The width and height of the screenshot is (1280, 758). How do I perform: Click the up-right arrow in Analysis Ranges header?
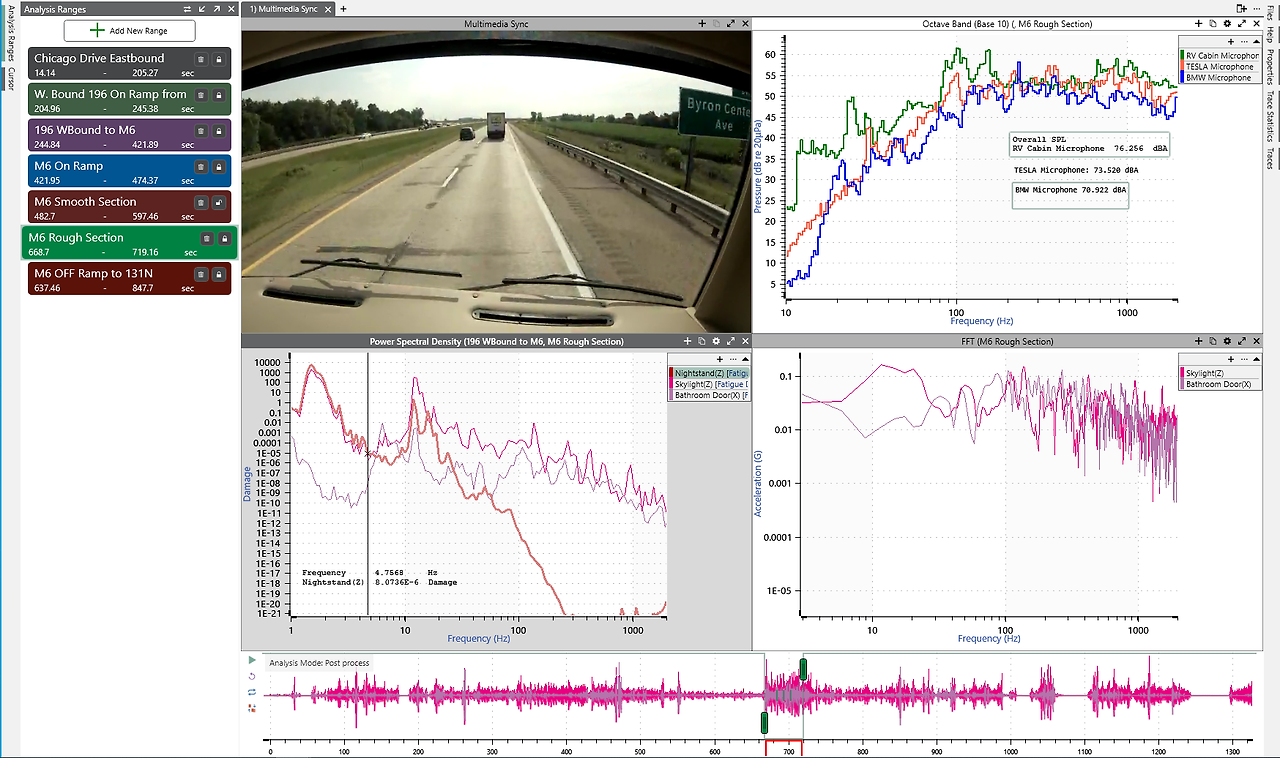[216, 8]
